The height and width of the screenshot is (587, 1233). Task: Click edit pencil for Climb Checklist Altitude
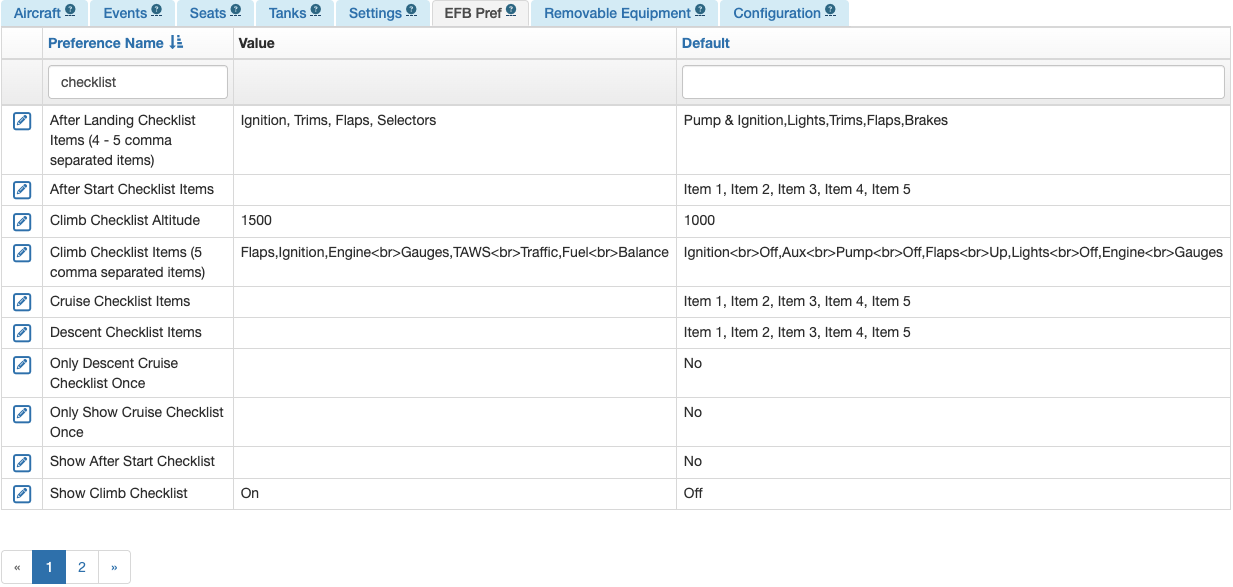[x=22, y=221]
